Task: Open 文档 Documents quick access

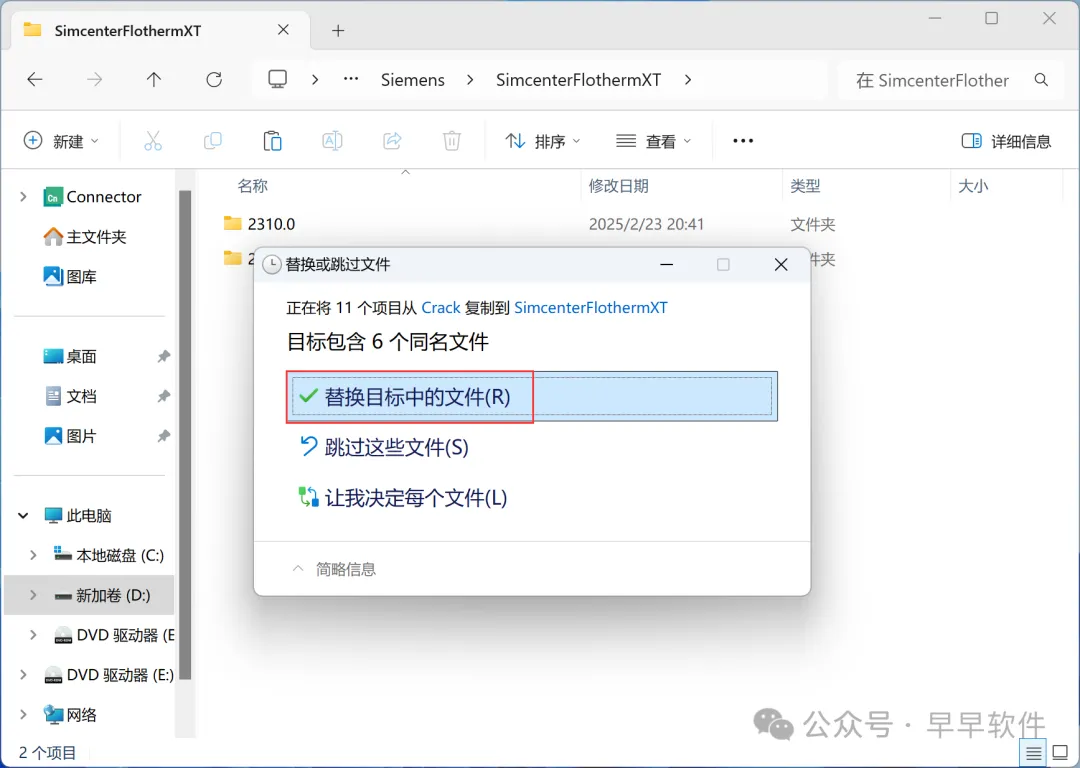Action: click(x=70, y=397)
